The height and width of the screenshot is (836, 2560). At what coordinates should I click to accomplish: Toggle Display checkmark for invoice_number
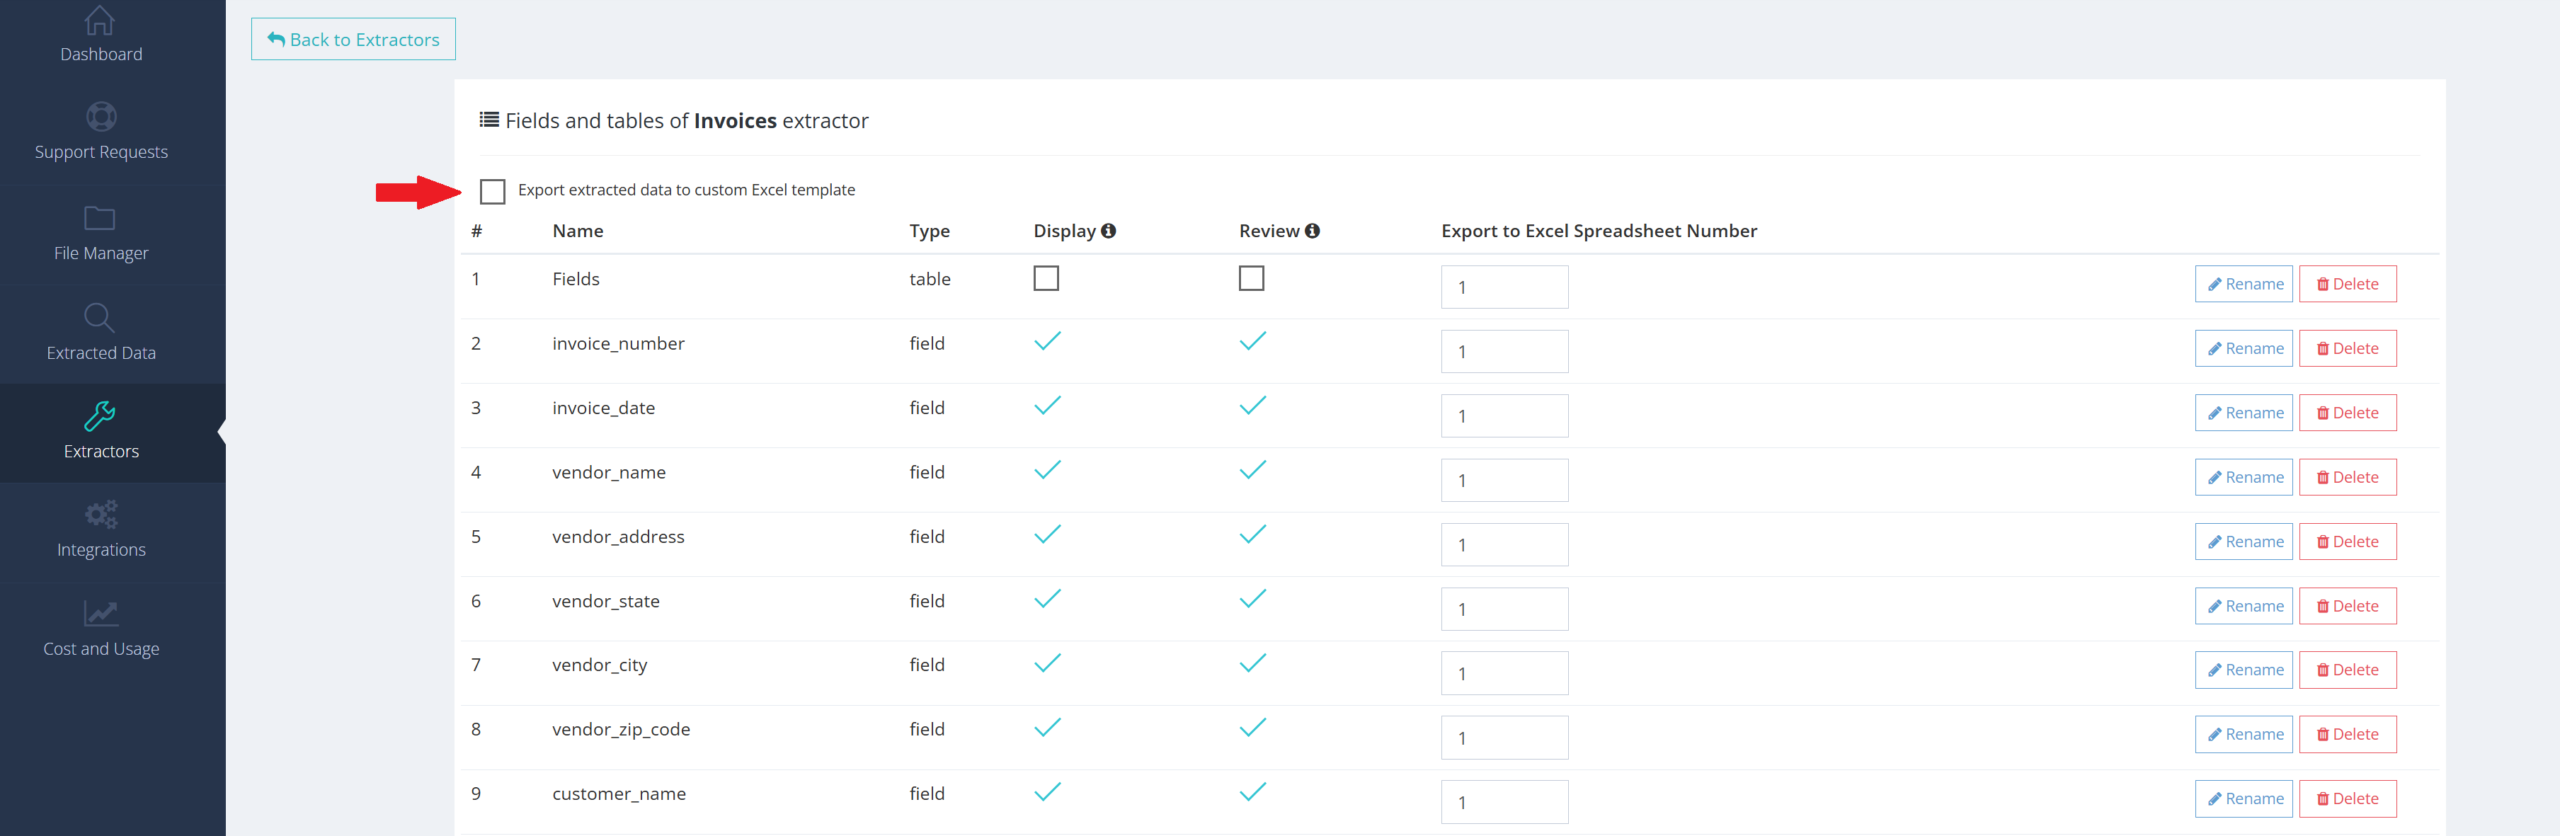(1047, 342)
